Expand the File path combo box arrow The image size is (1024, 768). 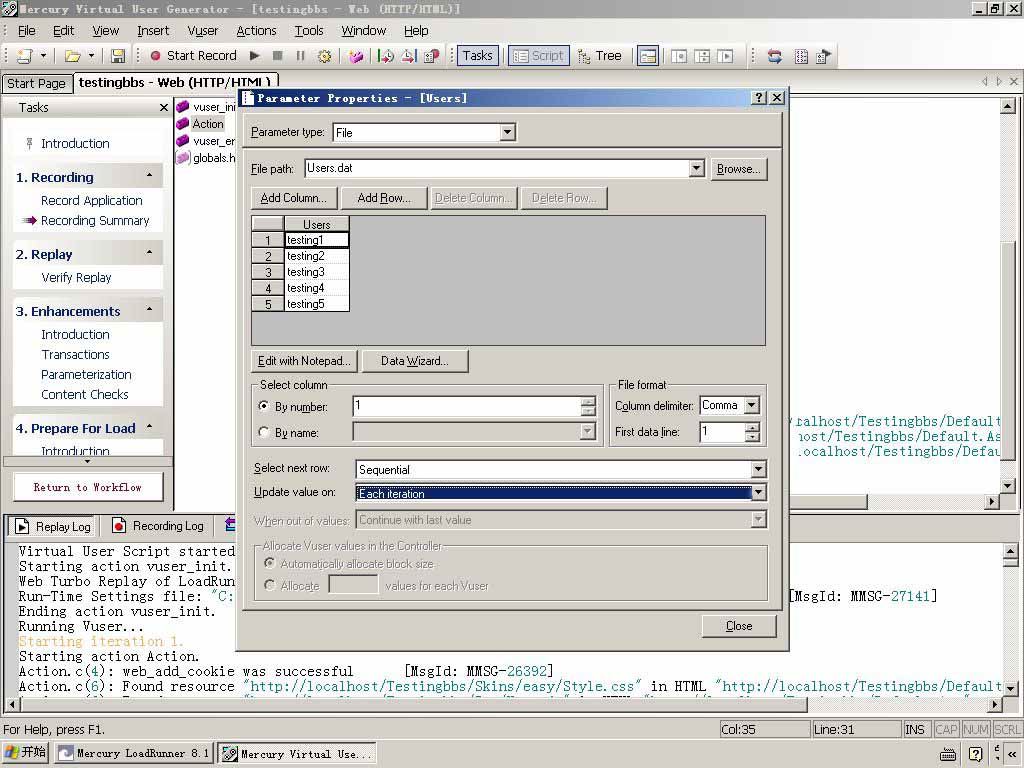coord(697,168)
